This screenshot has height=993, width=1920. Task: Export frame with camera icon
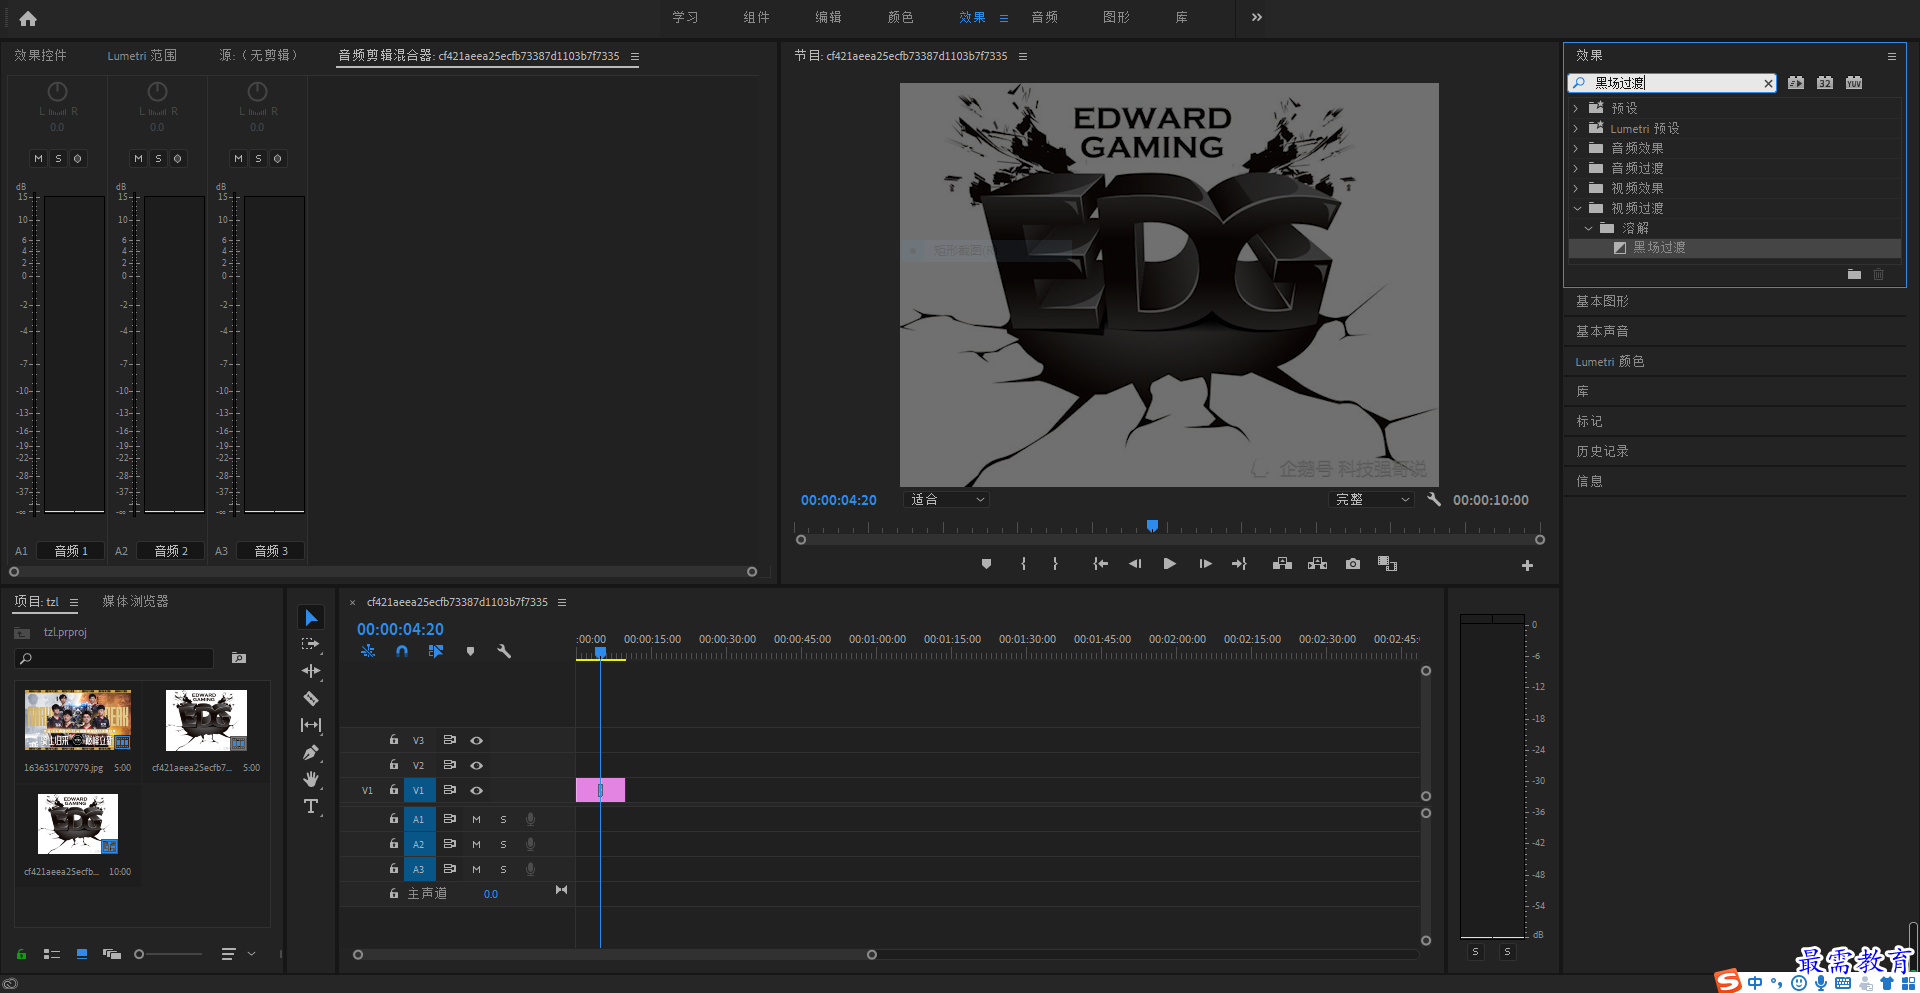point(1353,564)
